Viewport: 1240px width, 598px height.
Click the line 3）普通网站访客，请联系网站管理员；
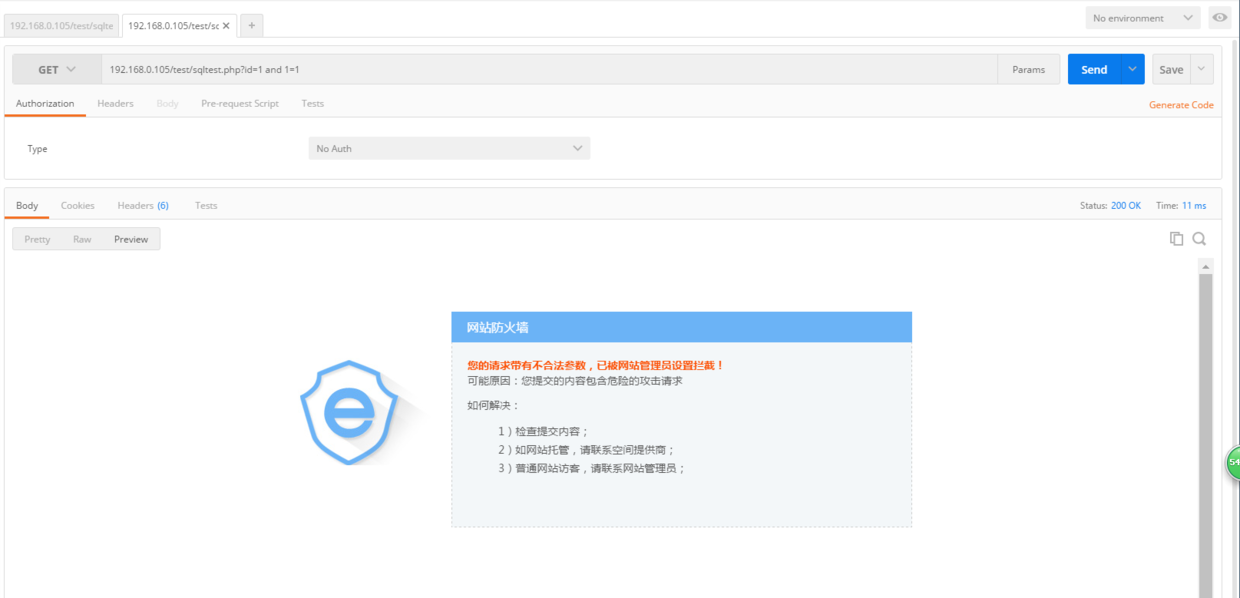592,468
